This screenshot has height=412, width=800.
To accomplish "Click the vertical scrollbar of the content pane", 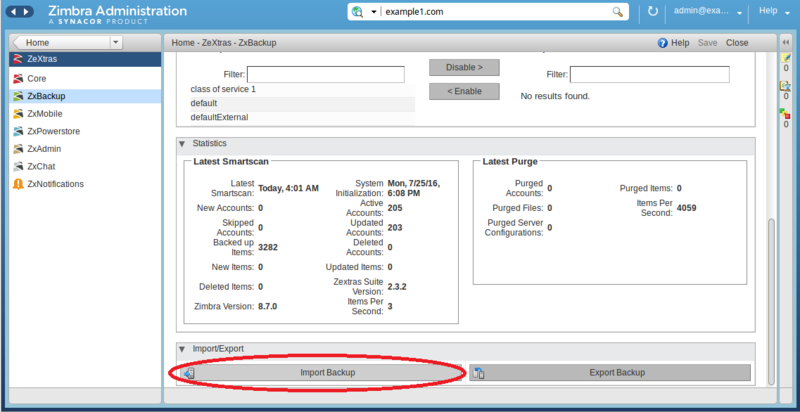I will (771, 301).
